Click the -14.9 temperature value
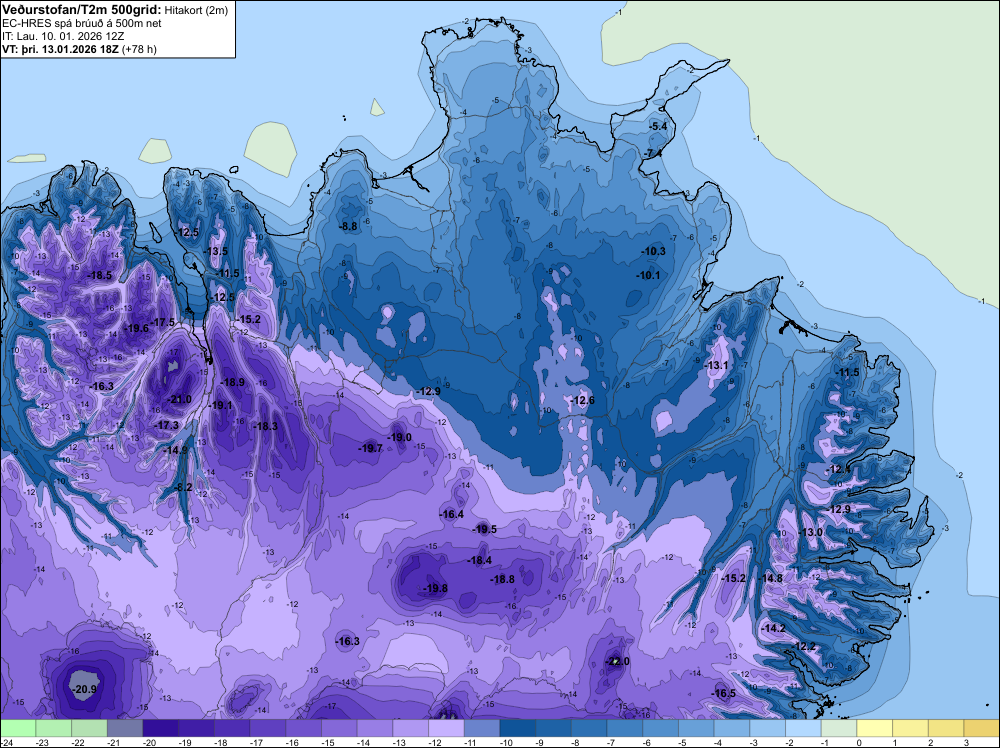 pyautogui.click(x=175, y=450)
